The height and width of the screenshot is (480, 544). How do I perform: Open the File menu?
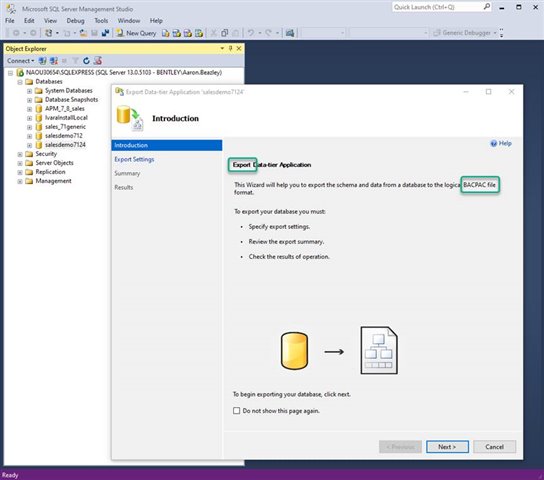click(x=10, y=20)
